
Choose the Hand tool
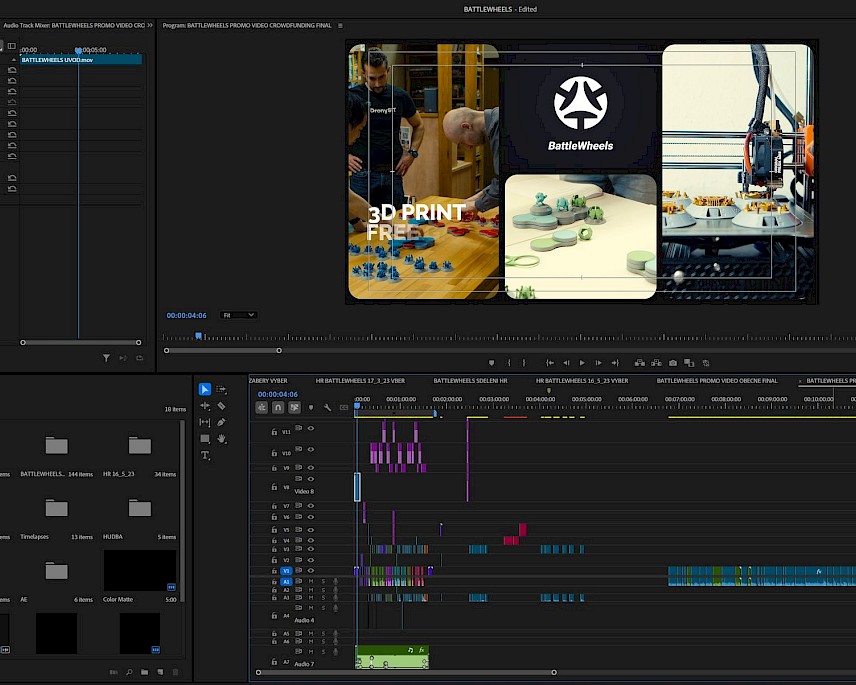(221, 439)
